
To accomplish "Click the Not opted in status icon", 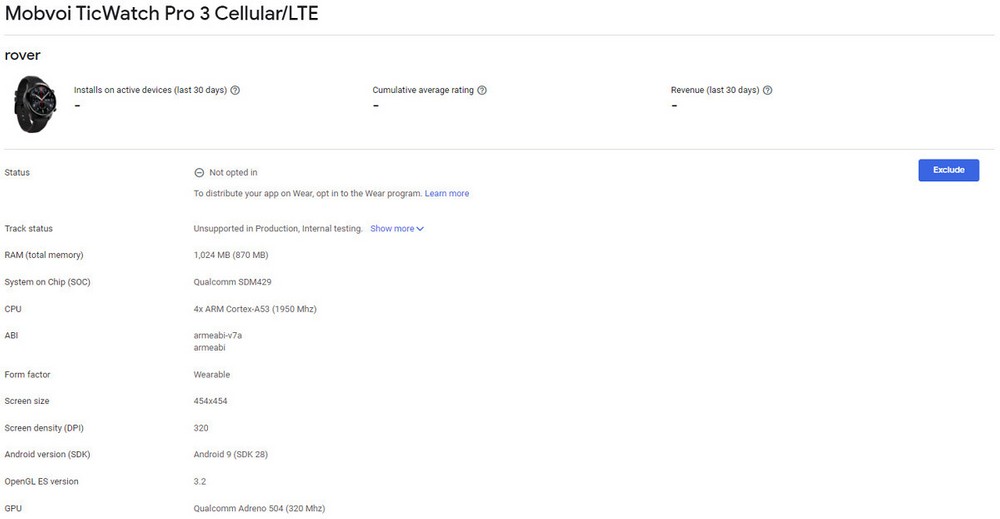I will 199,172.
